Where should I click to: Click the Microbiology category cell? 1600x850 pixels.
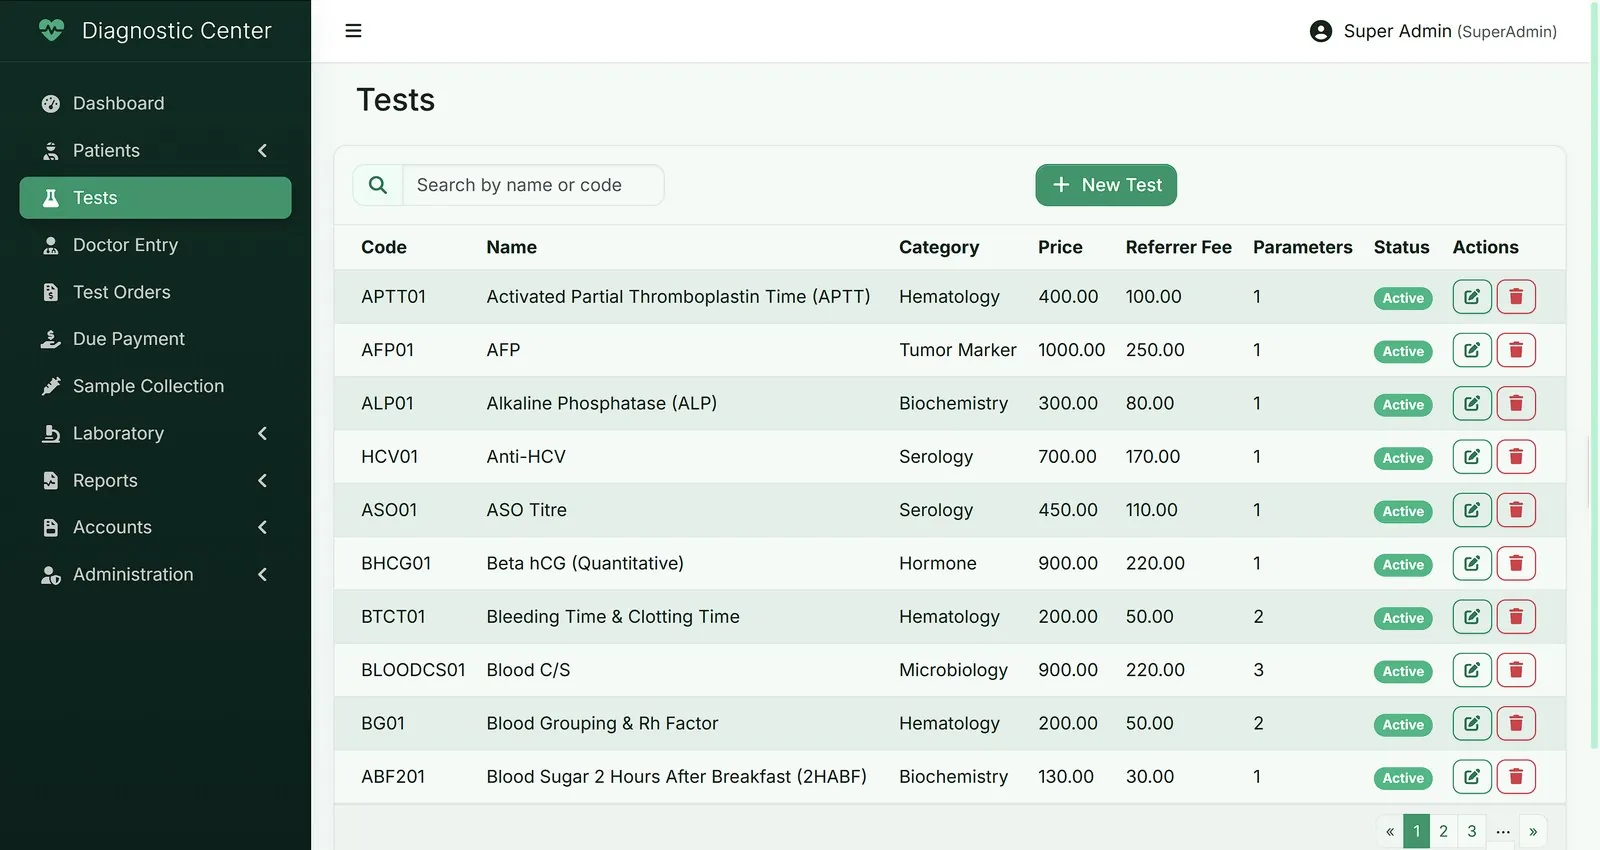click(x=953, y=670)
